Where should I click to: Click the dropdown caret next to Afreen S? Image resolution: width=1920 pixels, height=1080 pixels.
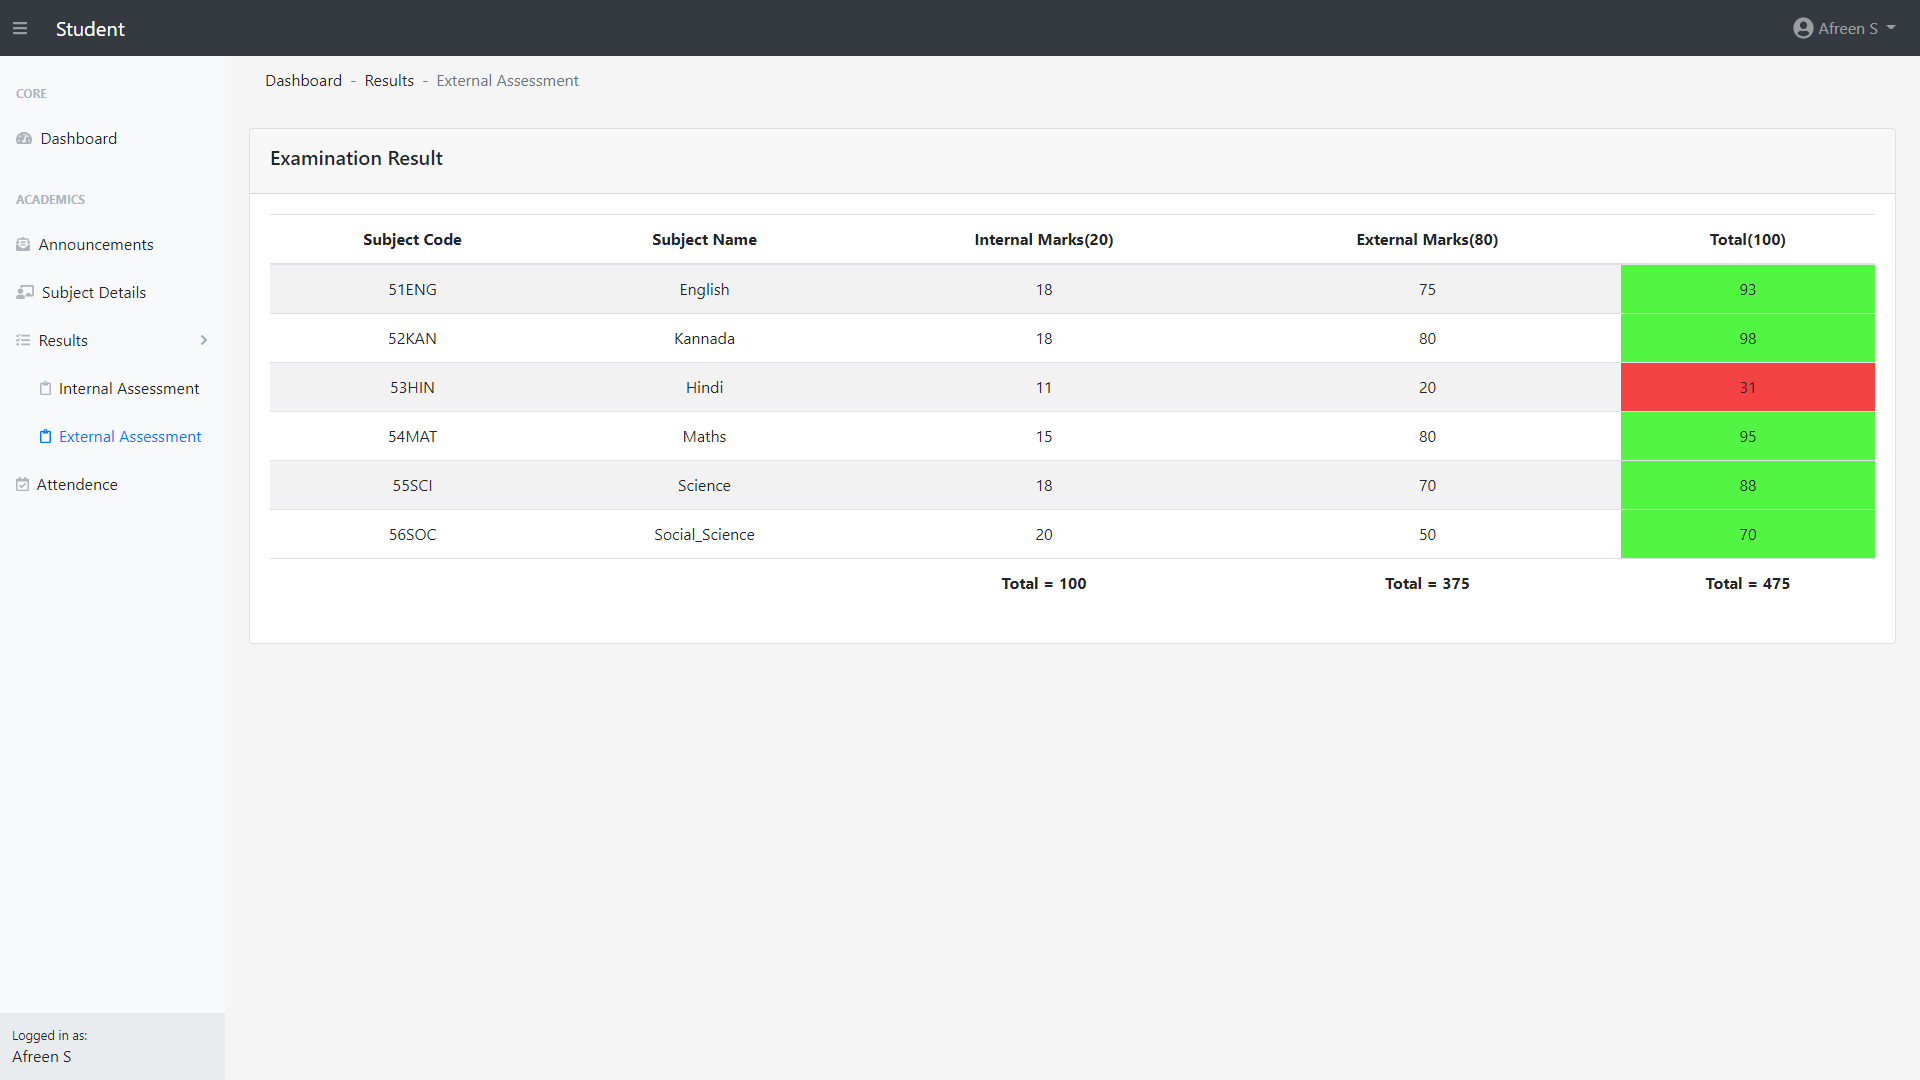point(1891,28)
